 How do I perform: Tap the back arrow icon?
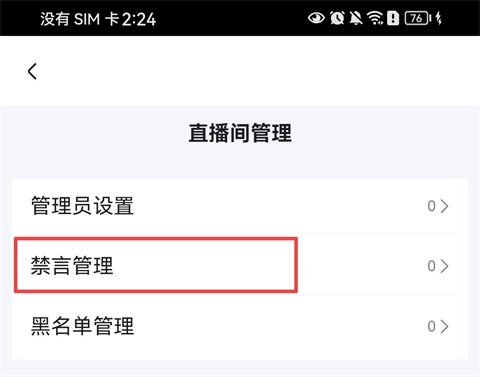pos(32,71)
